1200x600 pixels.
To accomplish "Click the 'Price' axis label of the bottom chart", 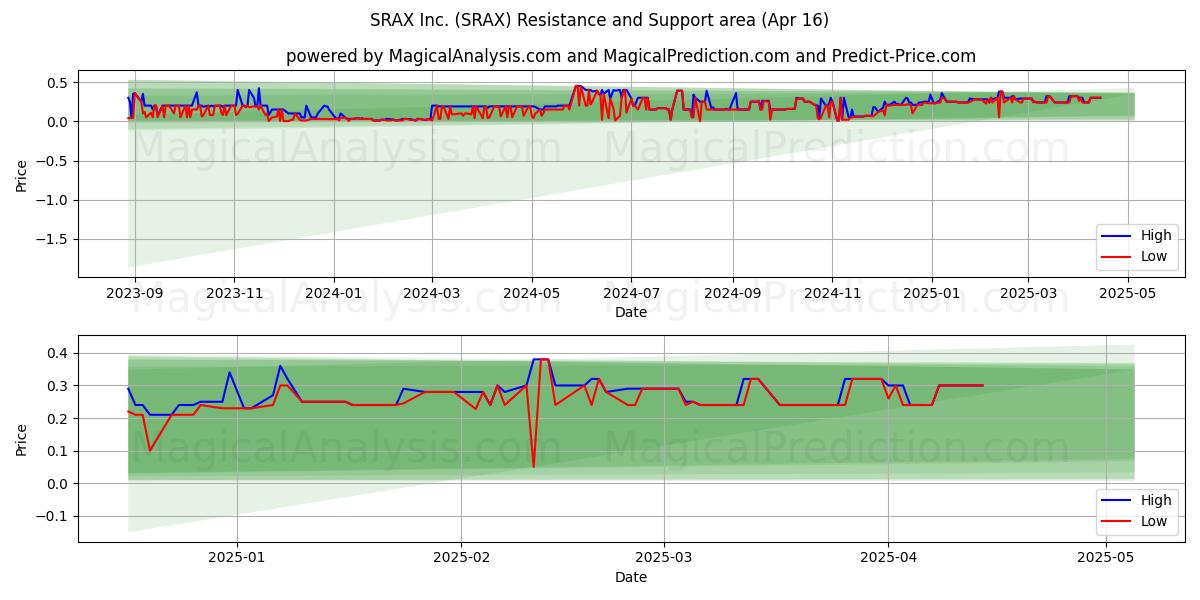I will coord(22,438).
